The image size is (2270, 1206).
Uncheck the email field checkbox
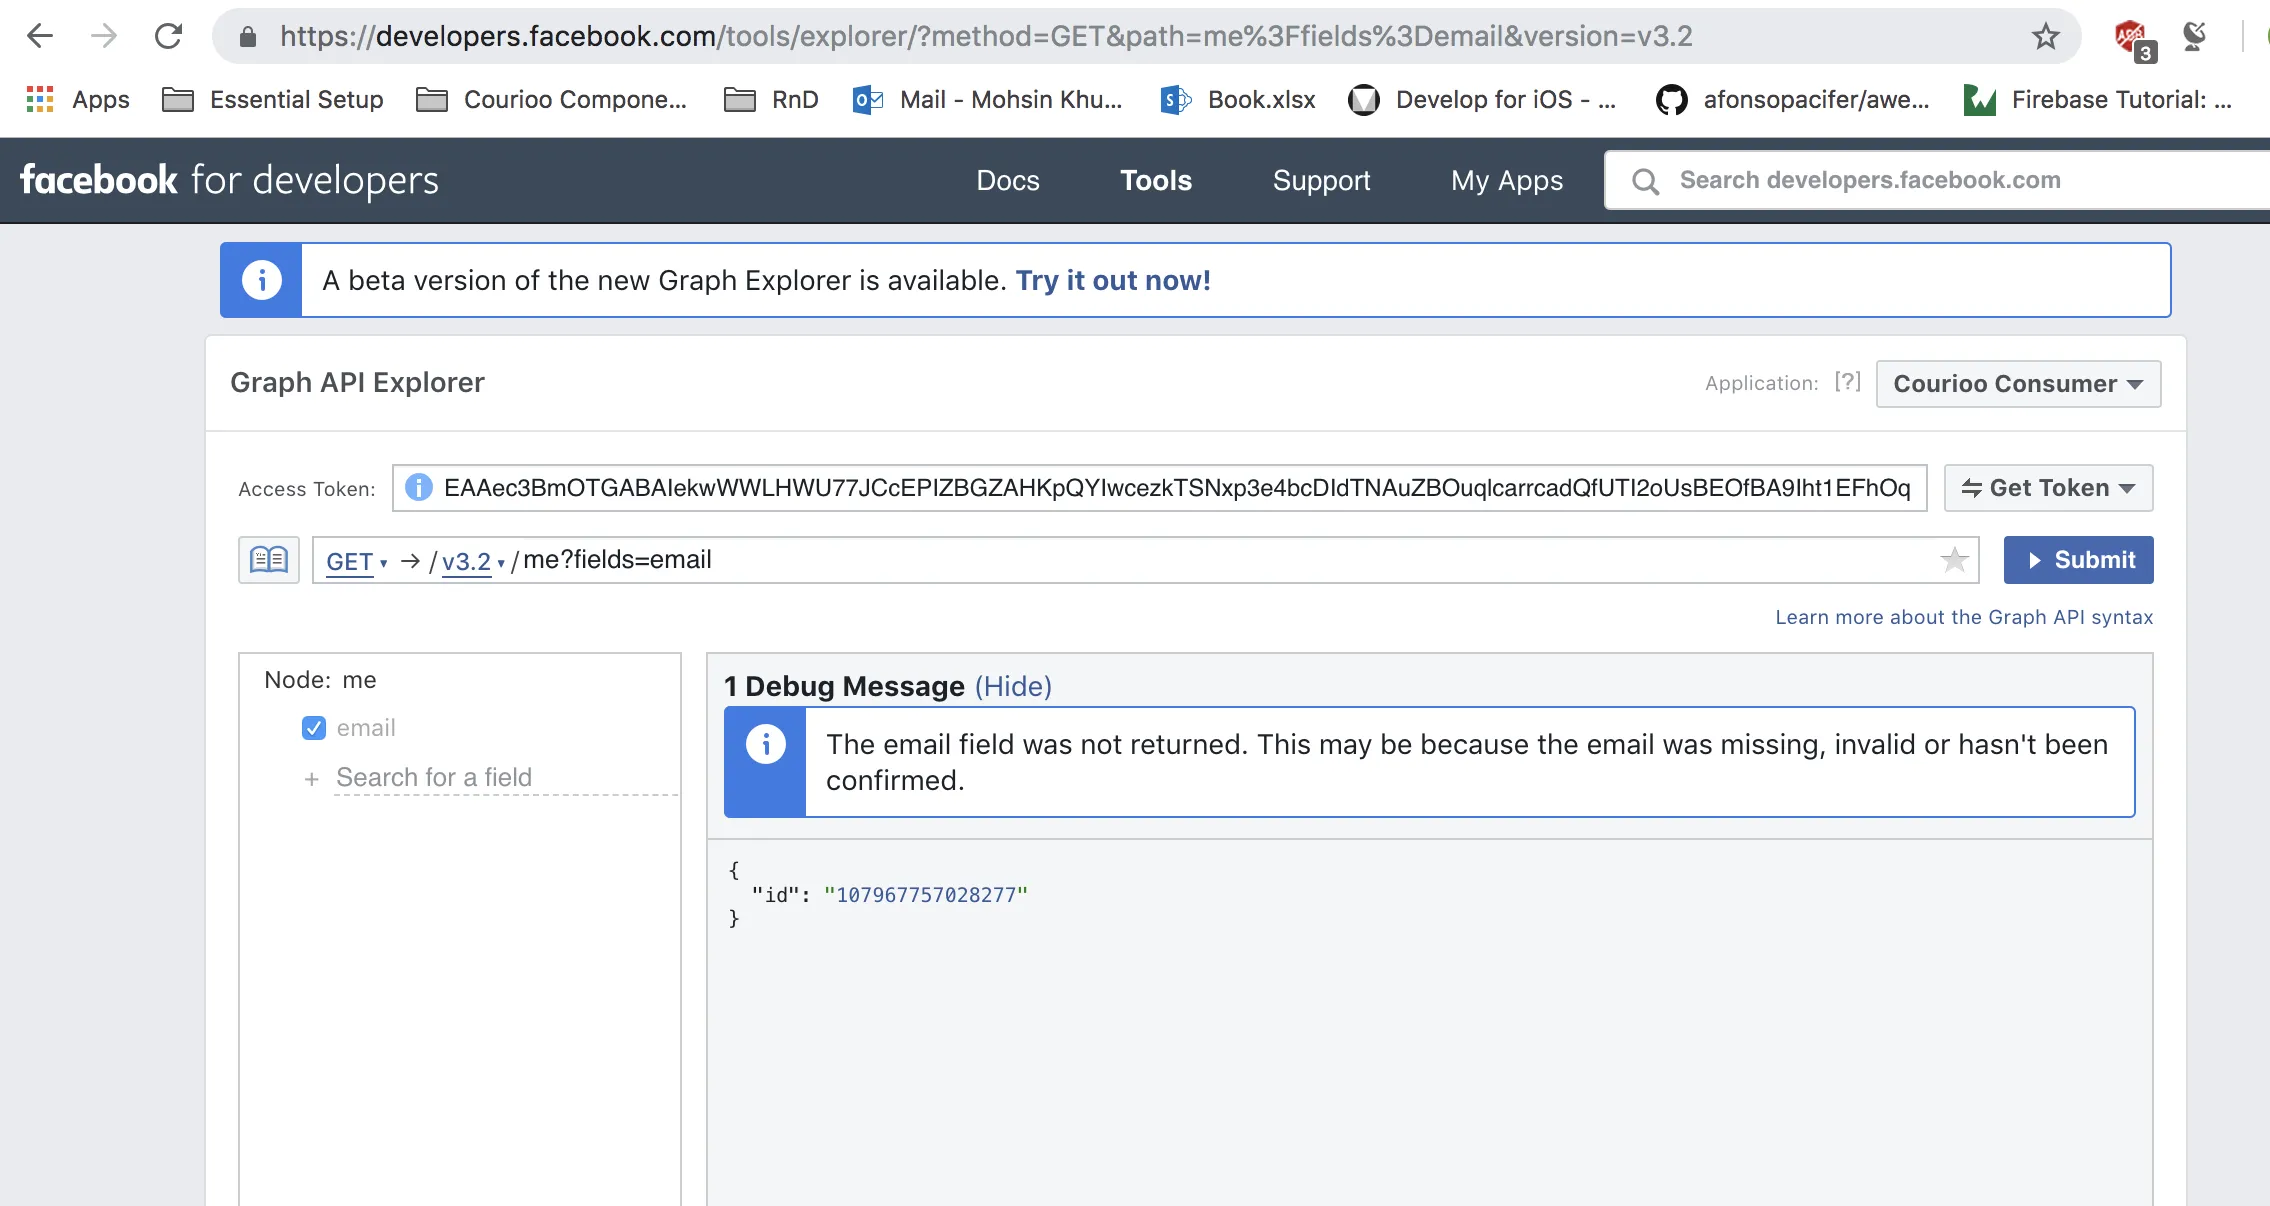tap(314, 728)
